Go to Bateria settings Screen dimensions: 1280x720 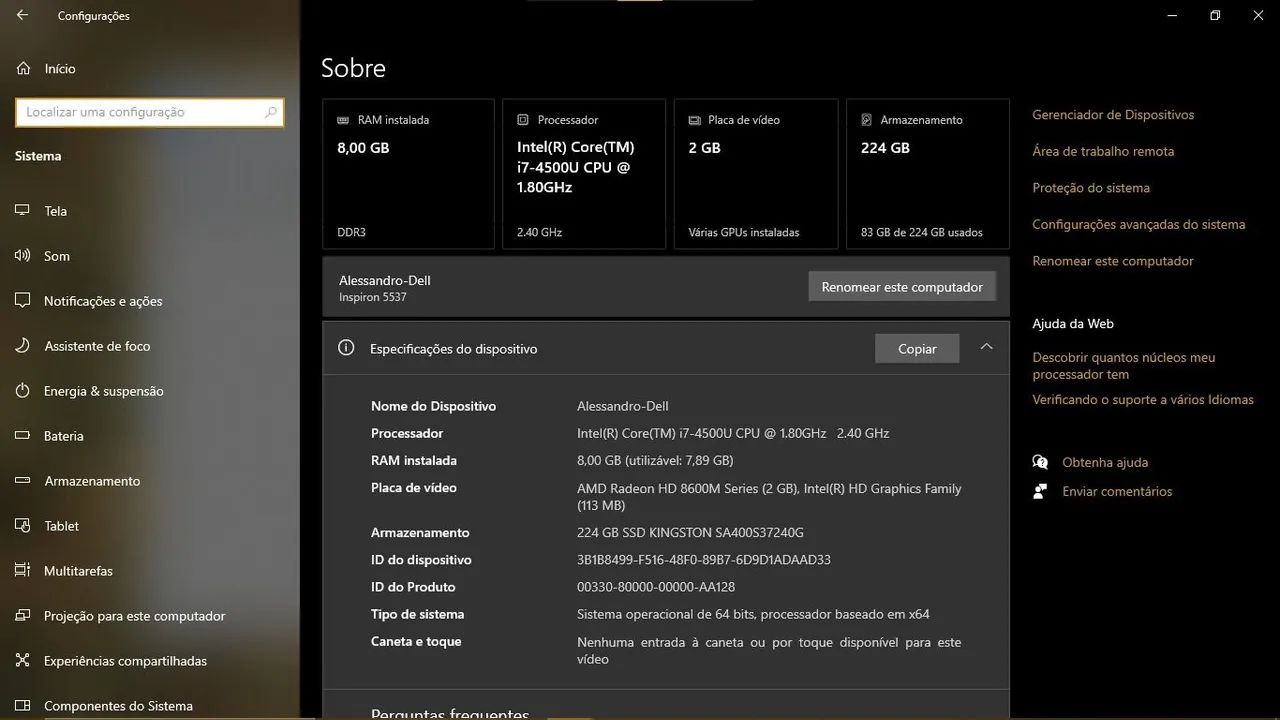pyautogui.click(x=150, y=436)
